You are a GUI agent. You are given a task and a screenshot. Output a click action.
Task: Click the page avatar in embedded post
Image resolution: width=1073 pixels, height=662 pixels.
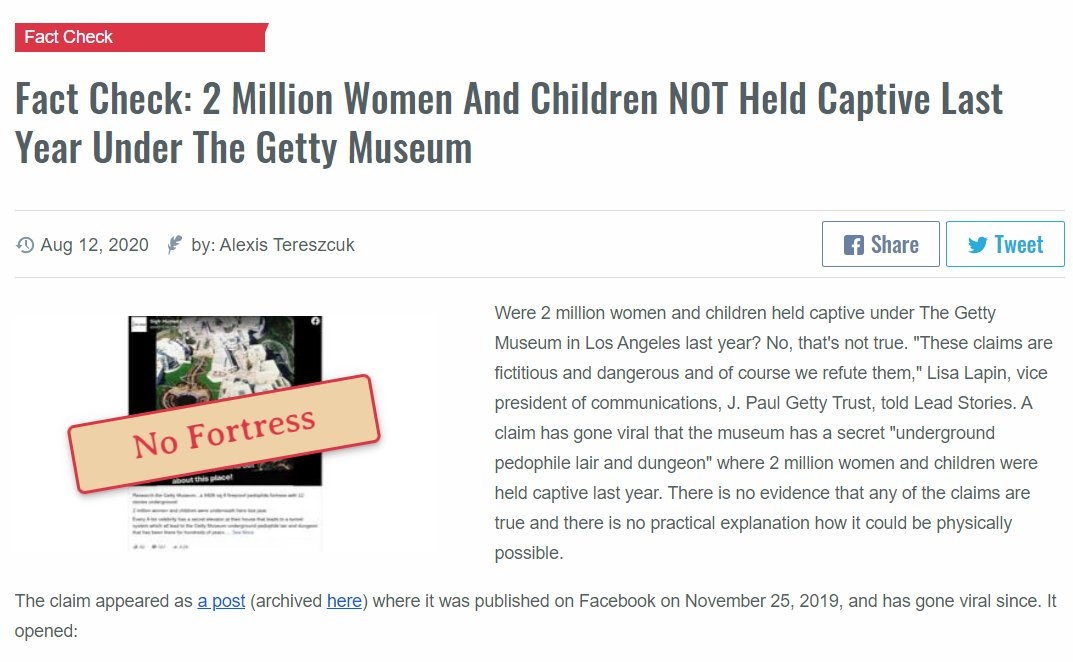[x=136, y=324]
